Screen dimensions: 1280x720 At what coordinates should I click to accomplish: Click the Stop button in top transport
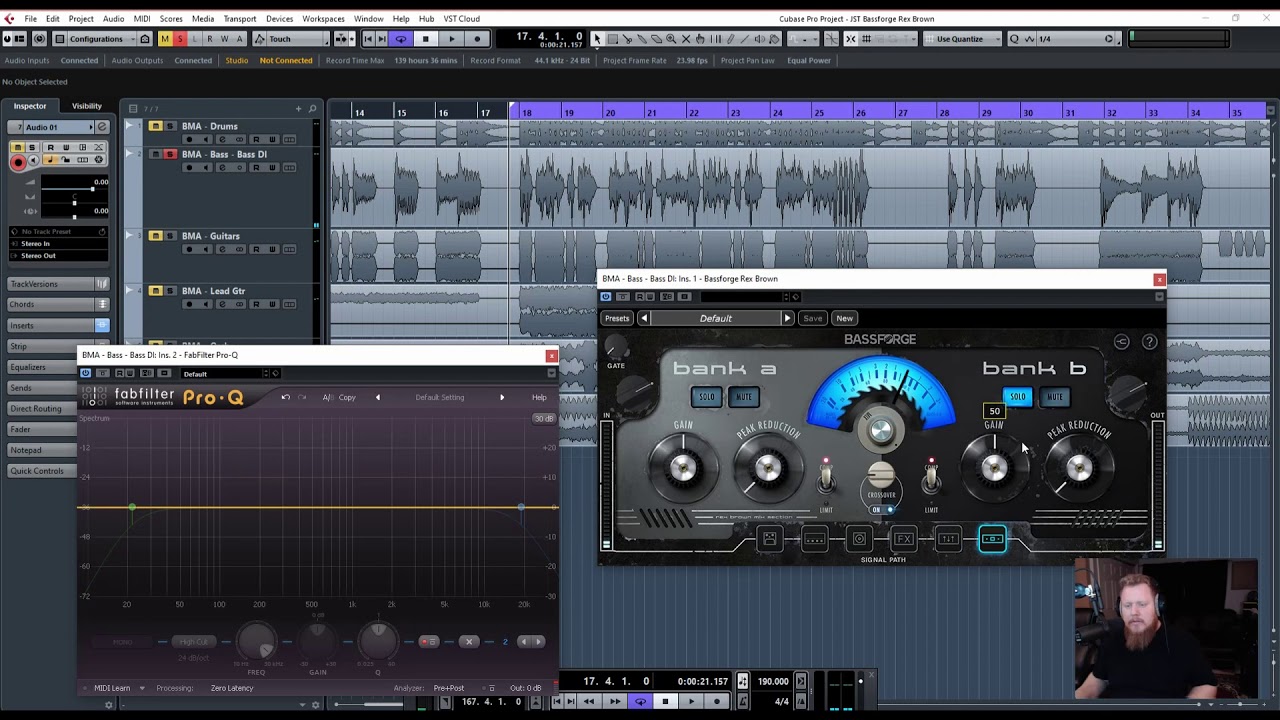click(426, 39)
